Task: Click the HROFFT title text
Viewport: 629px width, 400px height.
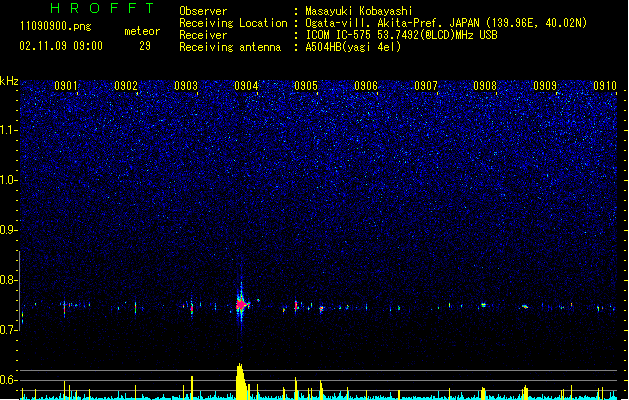Action: coord(103,8)
